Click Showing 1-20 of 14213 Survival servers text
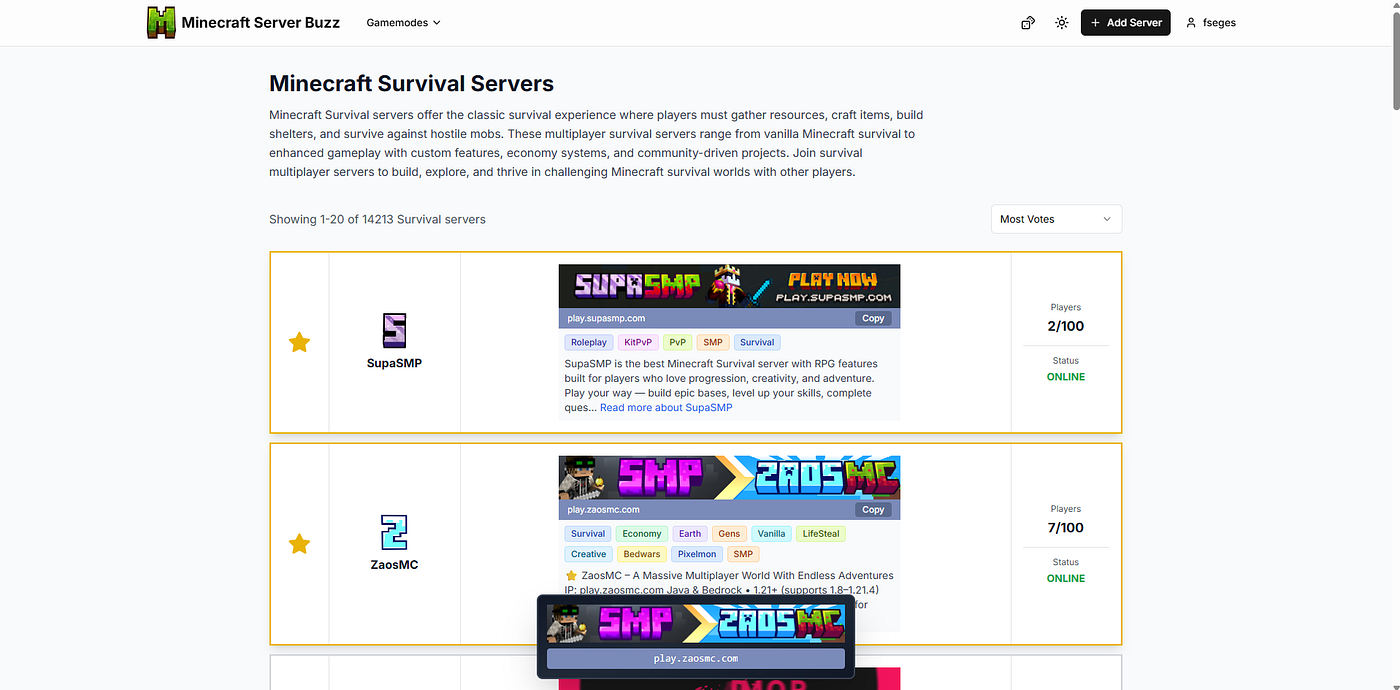The image size is (1400, 690). 377,219
